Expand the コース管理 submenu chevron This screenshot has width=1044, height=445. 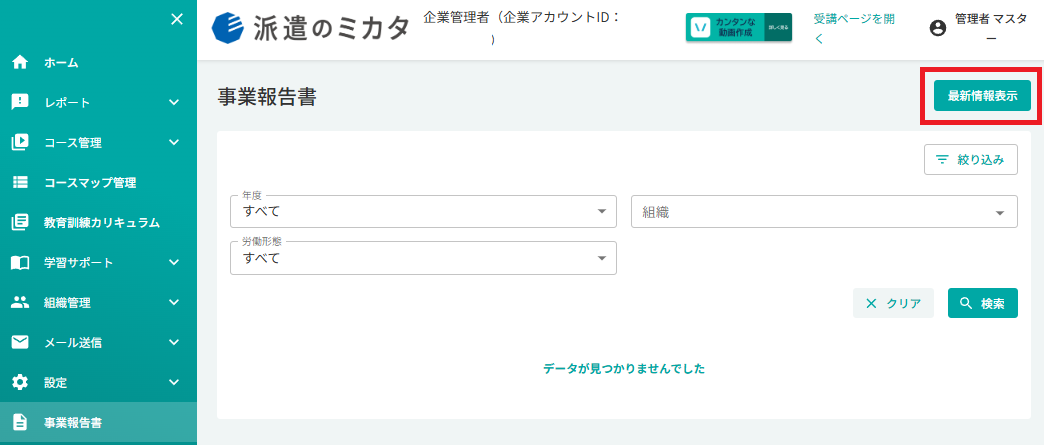pos(174,143)
